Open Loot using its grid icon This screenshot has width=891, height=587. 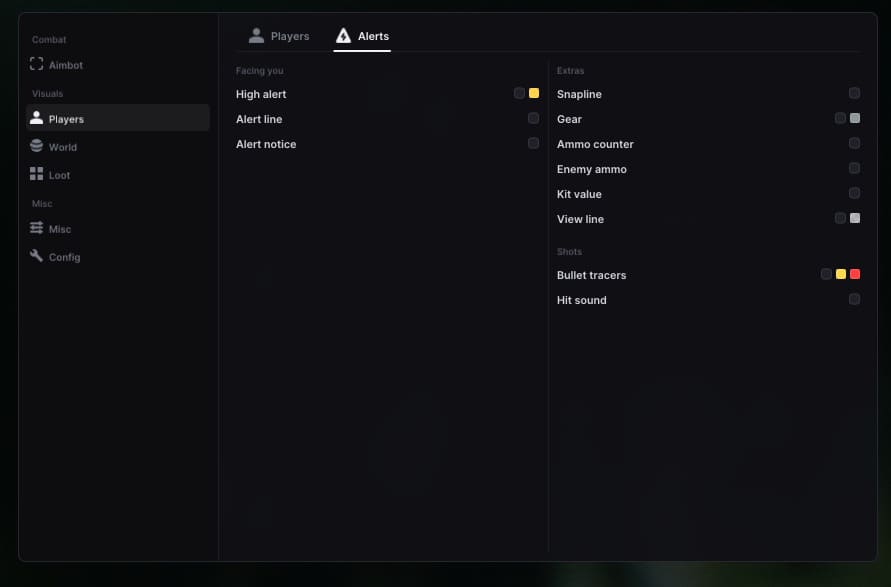[36, 174]
